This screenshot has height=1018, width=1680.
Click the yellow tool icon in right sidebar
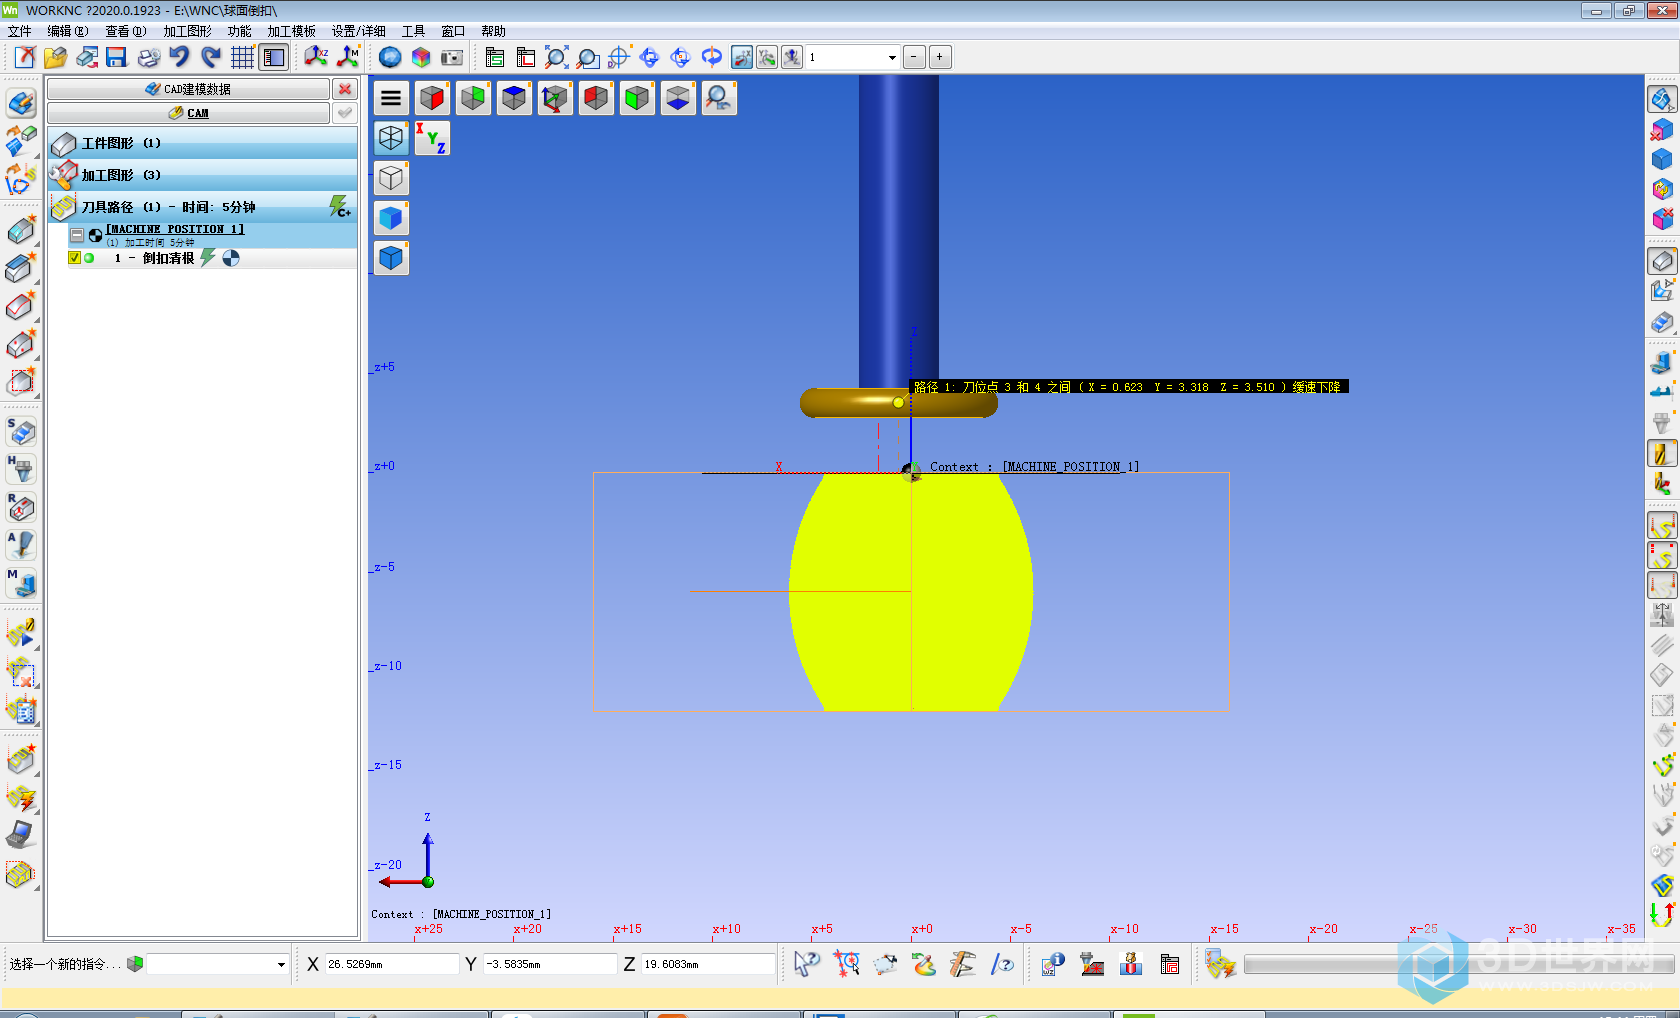1662,453
